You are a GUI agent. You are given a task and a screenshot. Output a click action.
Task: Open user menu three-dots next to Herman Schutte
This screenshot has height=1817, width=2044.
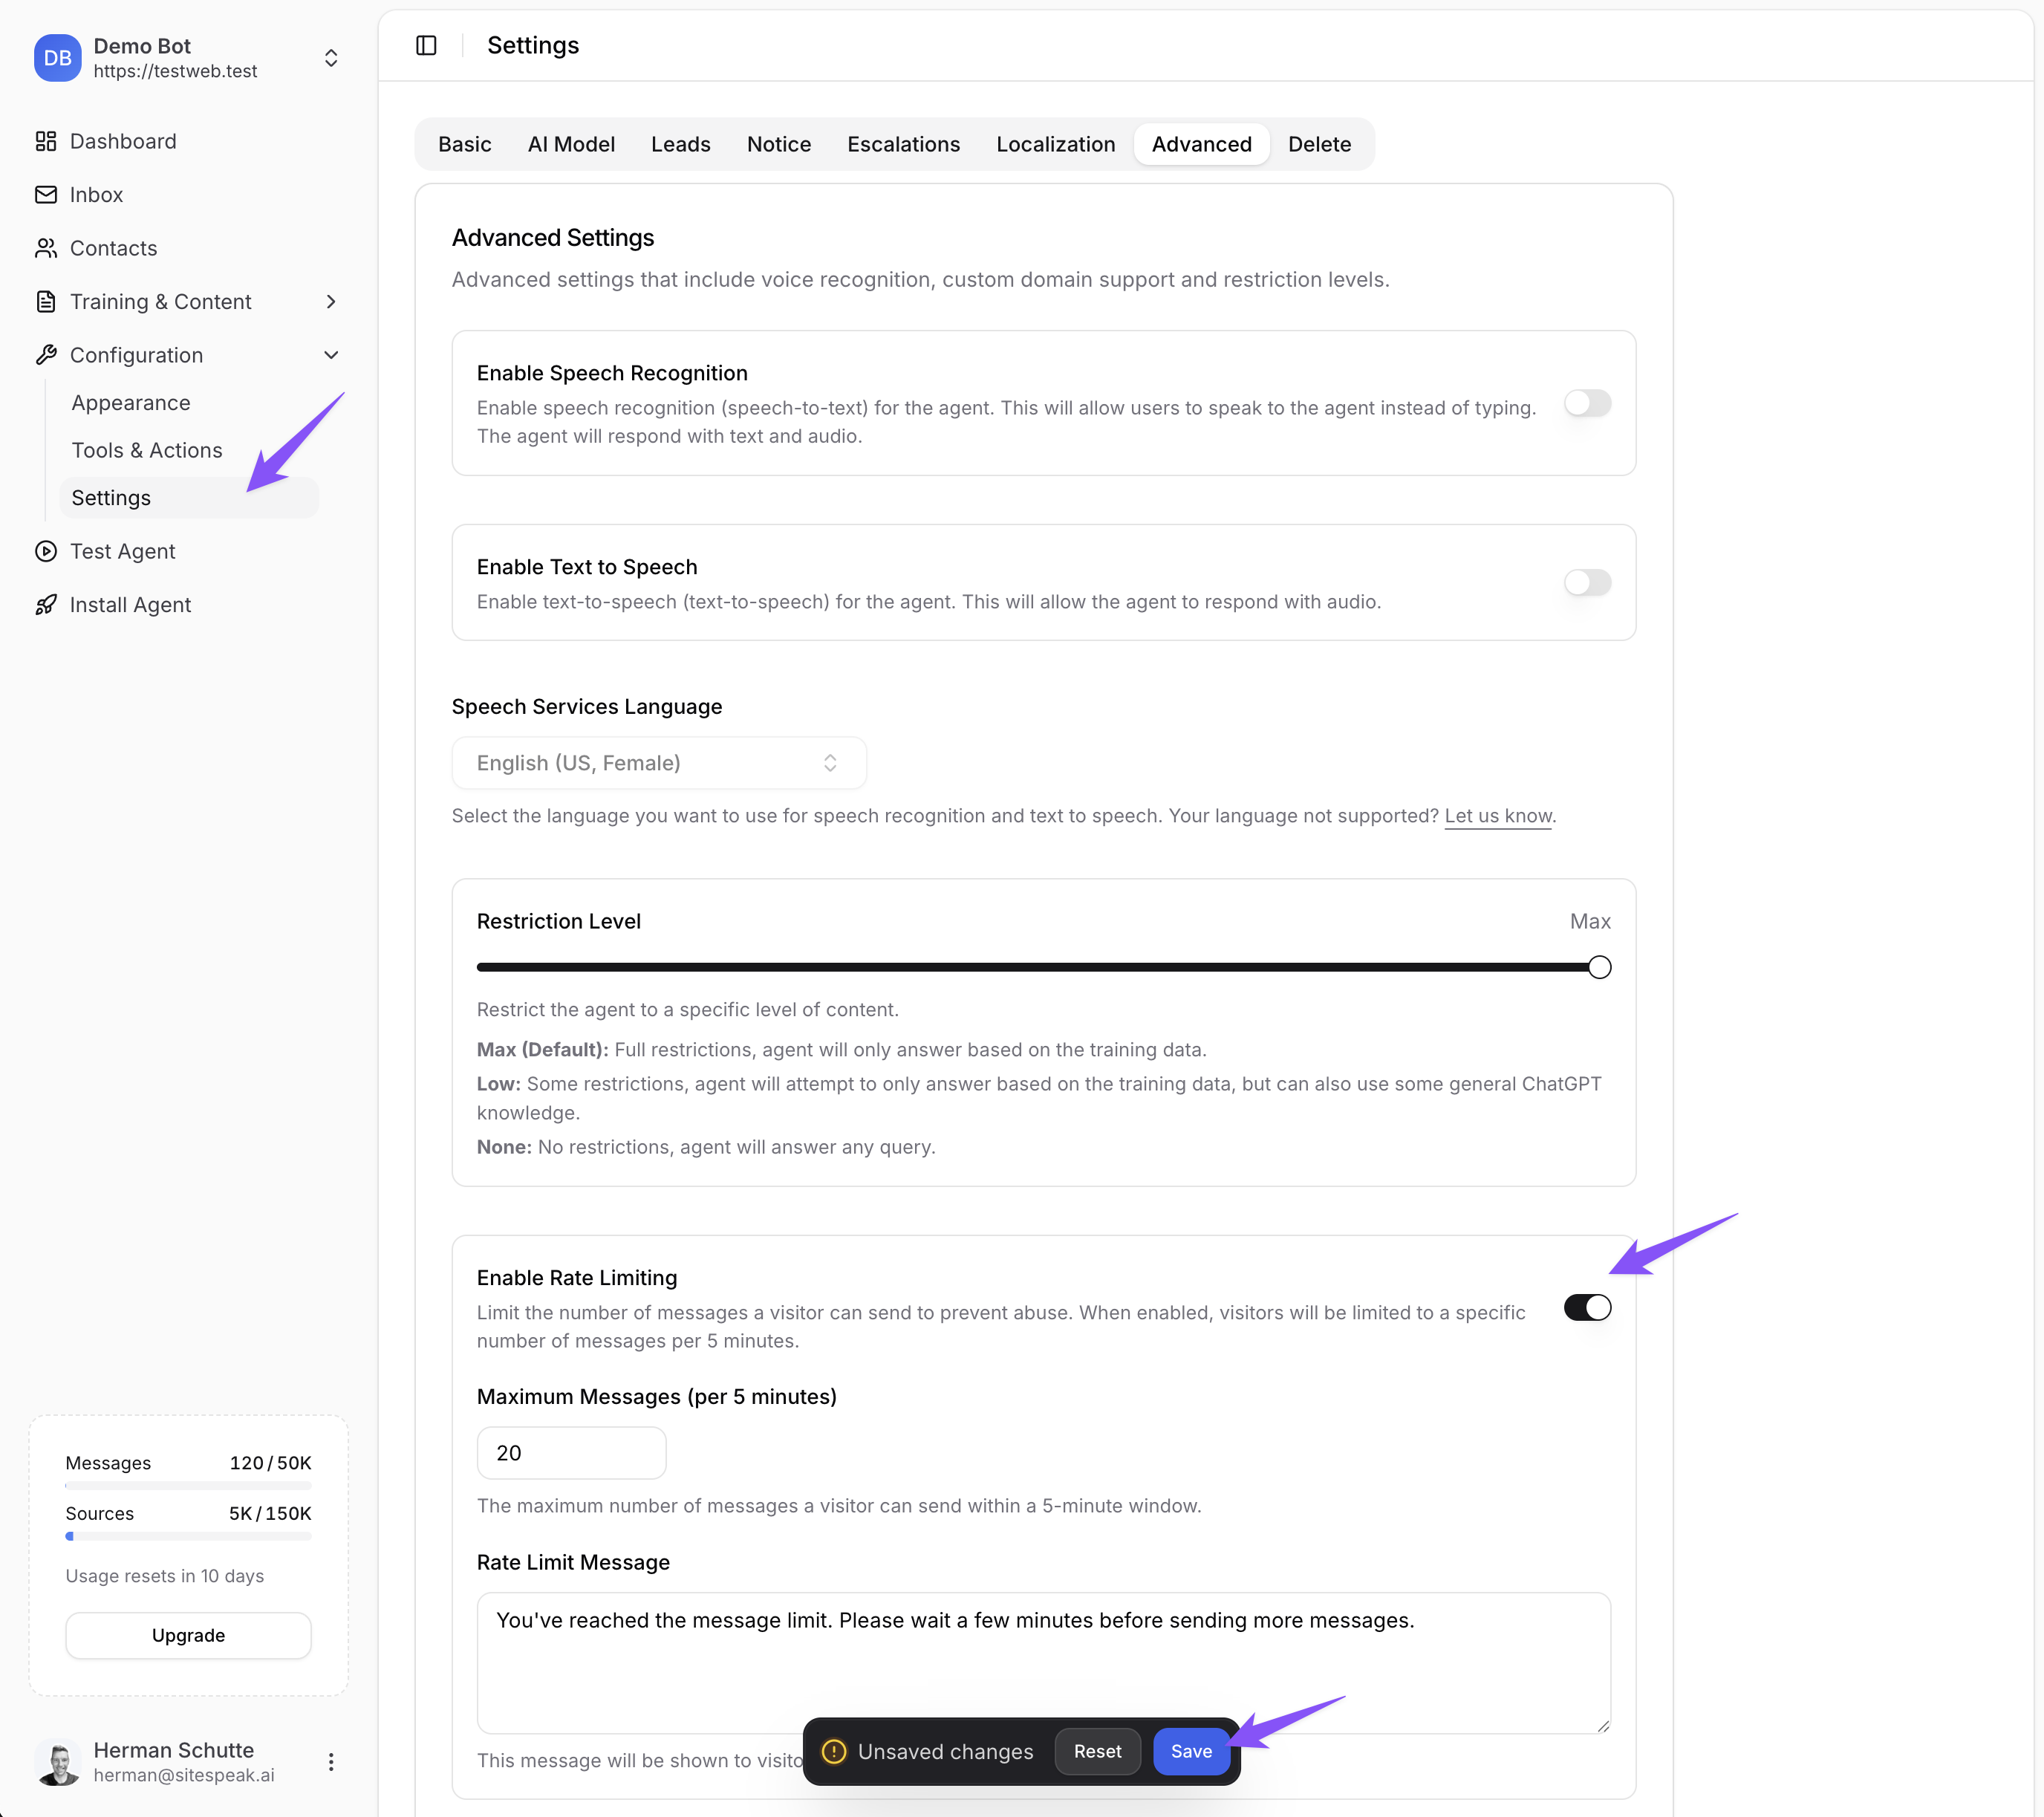click(x=331, y=1761)
